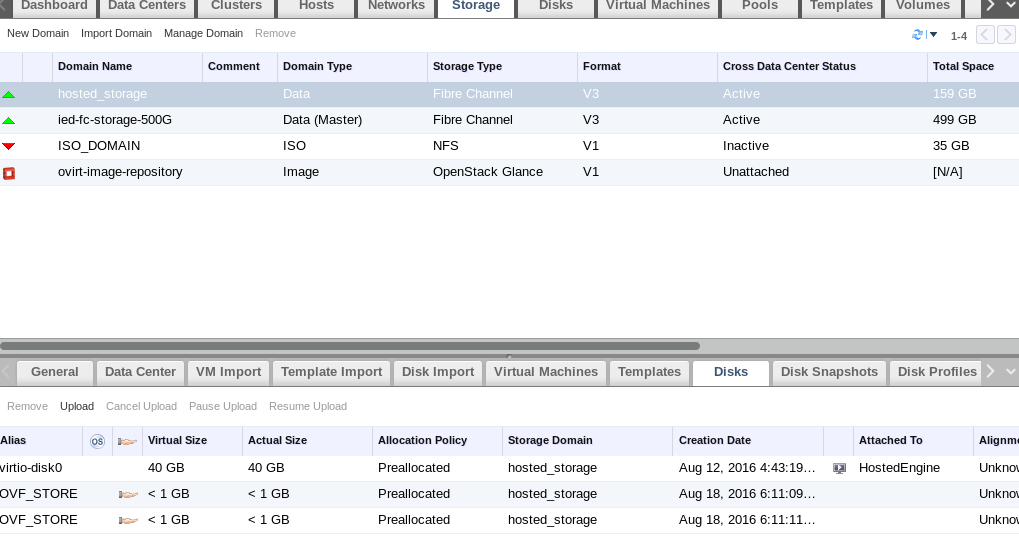1019x550 pixels.
Task: Expand the sub-tabs overflow dropdown near Disk Profiles
Action: 1010,372
